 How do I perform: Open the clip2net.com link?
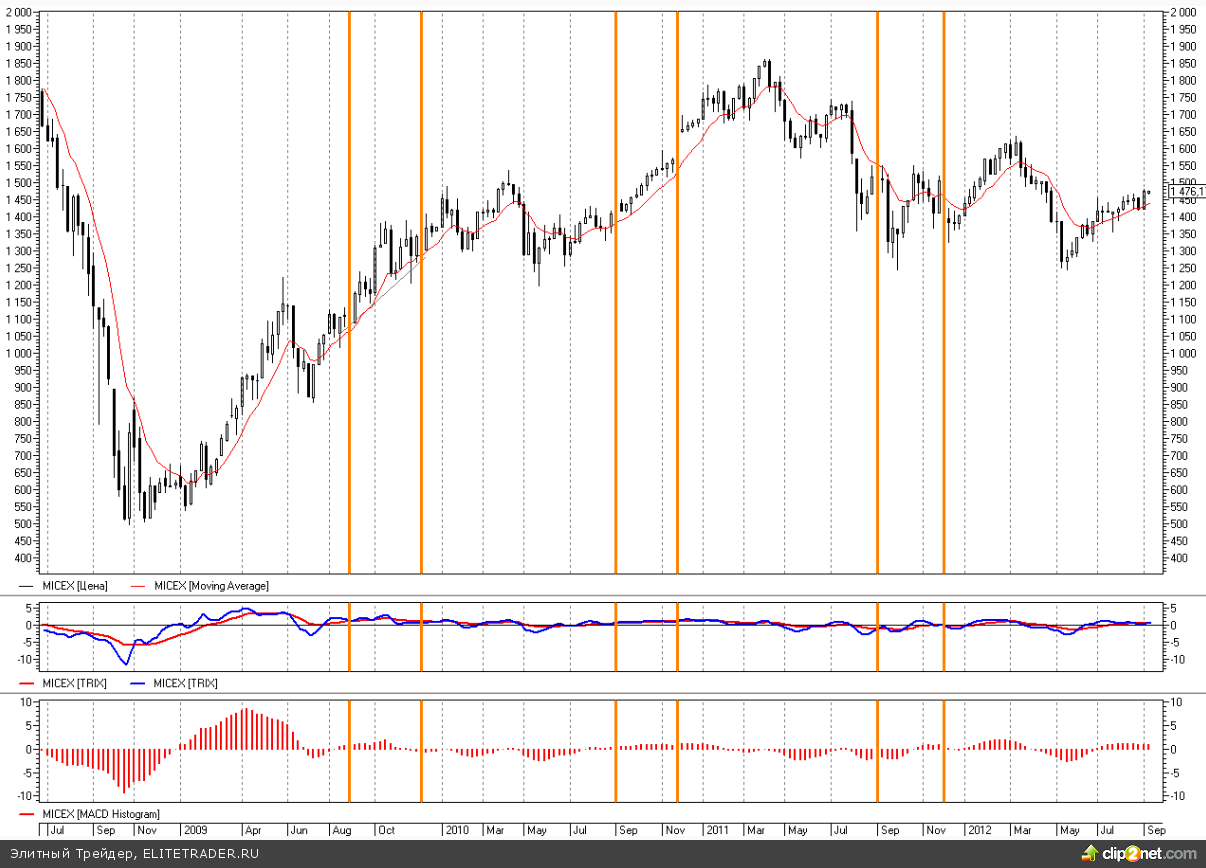coord(1150,853)
